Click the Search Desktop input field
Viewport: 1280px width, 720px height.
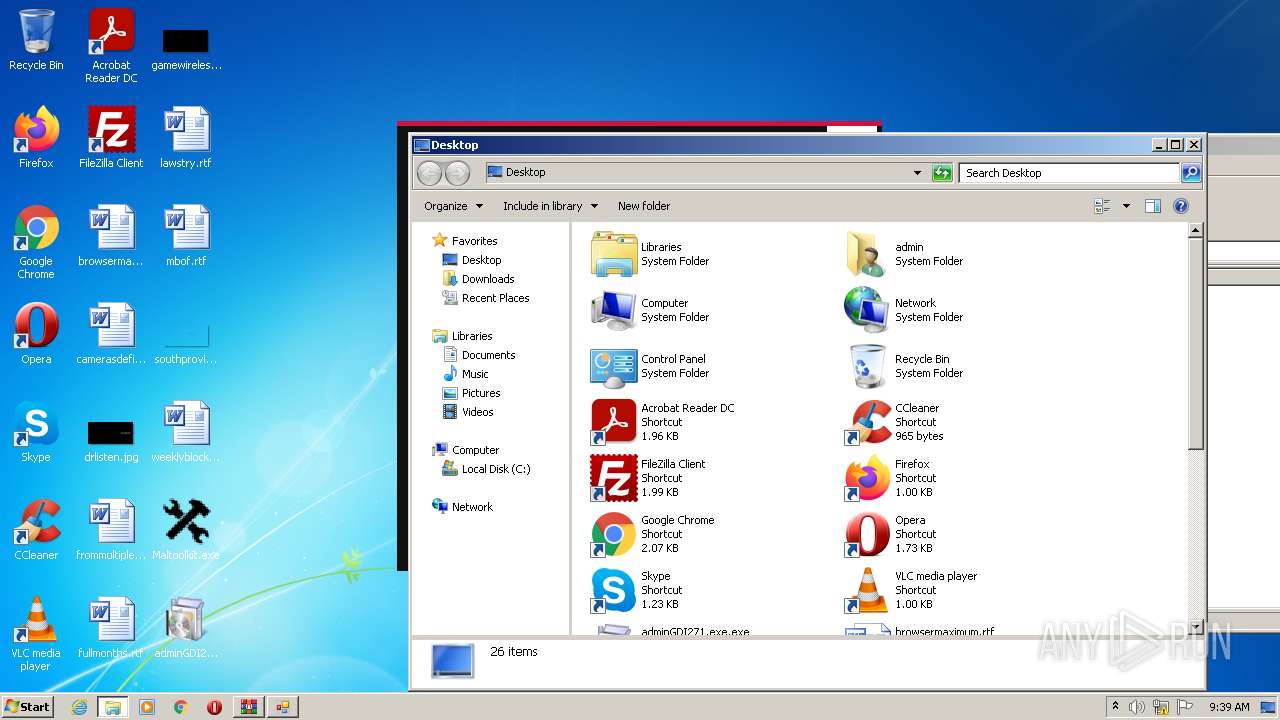pos(1069,173)
